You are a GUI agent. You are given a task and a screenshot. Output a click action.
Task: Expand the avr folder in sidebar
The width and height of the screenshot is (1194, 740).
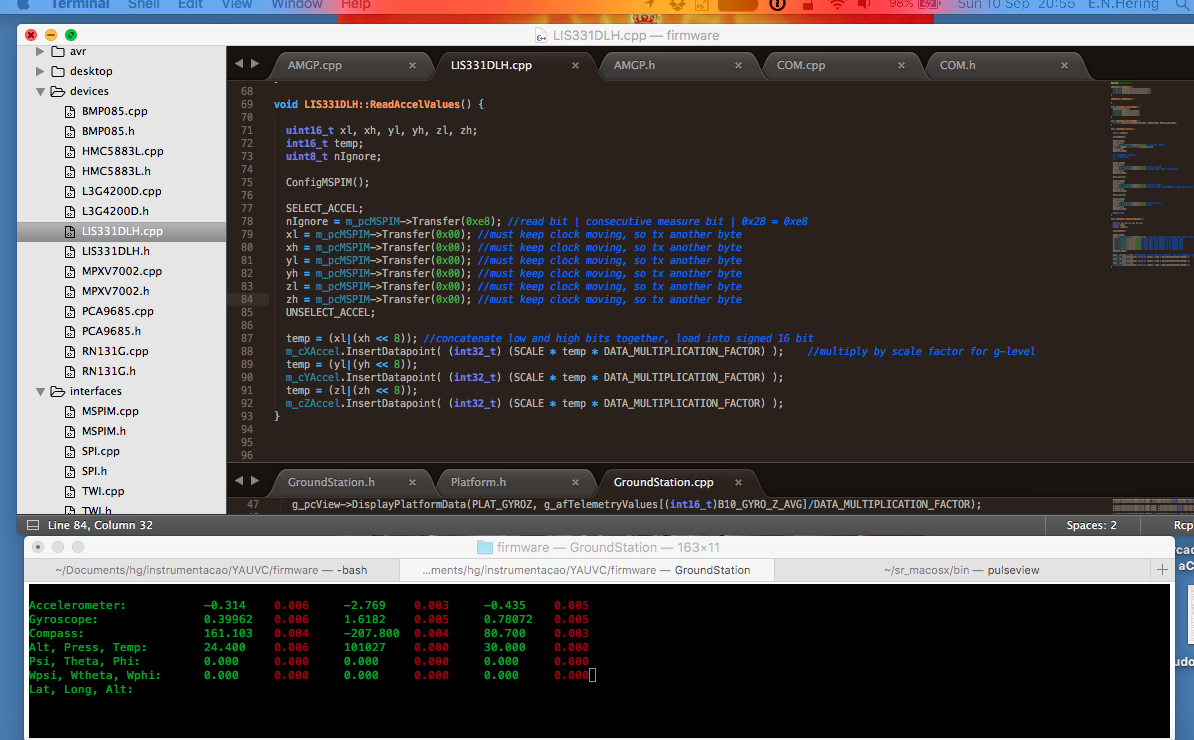pos(40,52)
